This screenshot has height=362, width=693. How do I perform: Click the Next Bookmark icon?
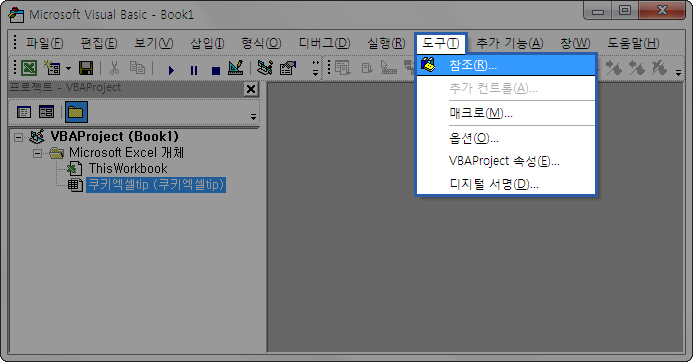[614, 68]
